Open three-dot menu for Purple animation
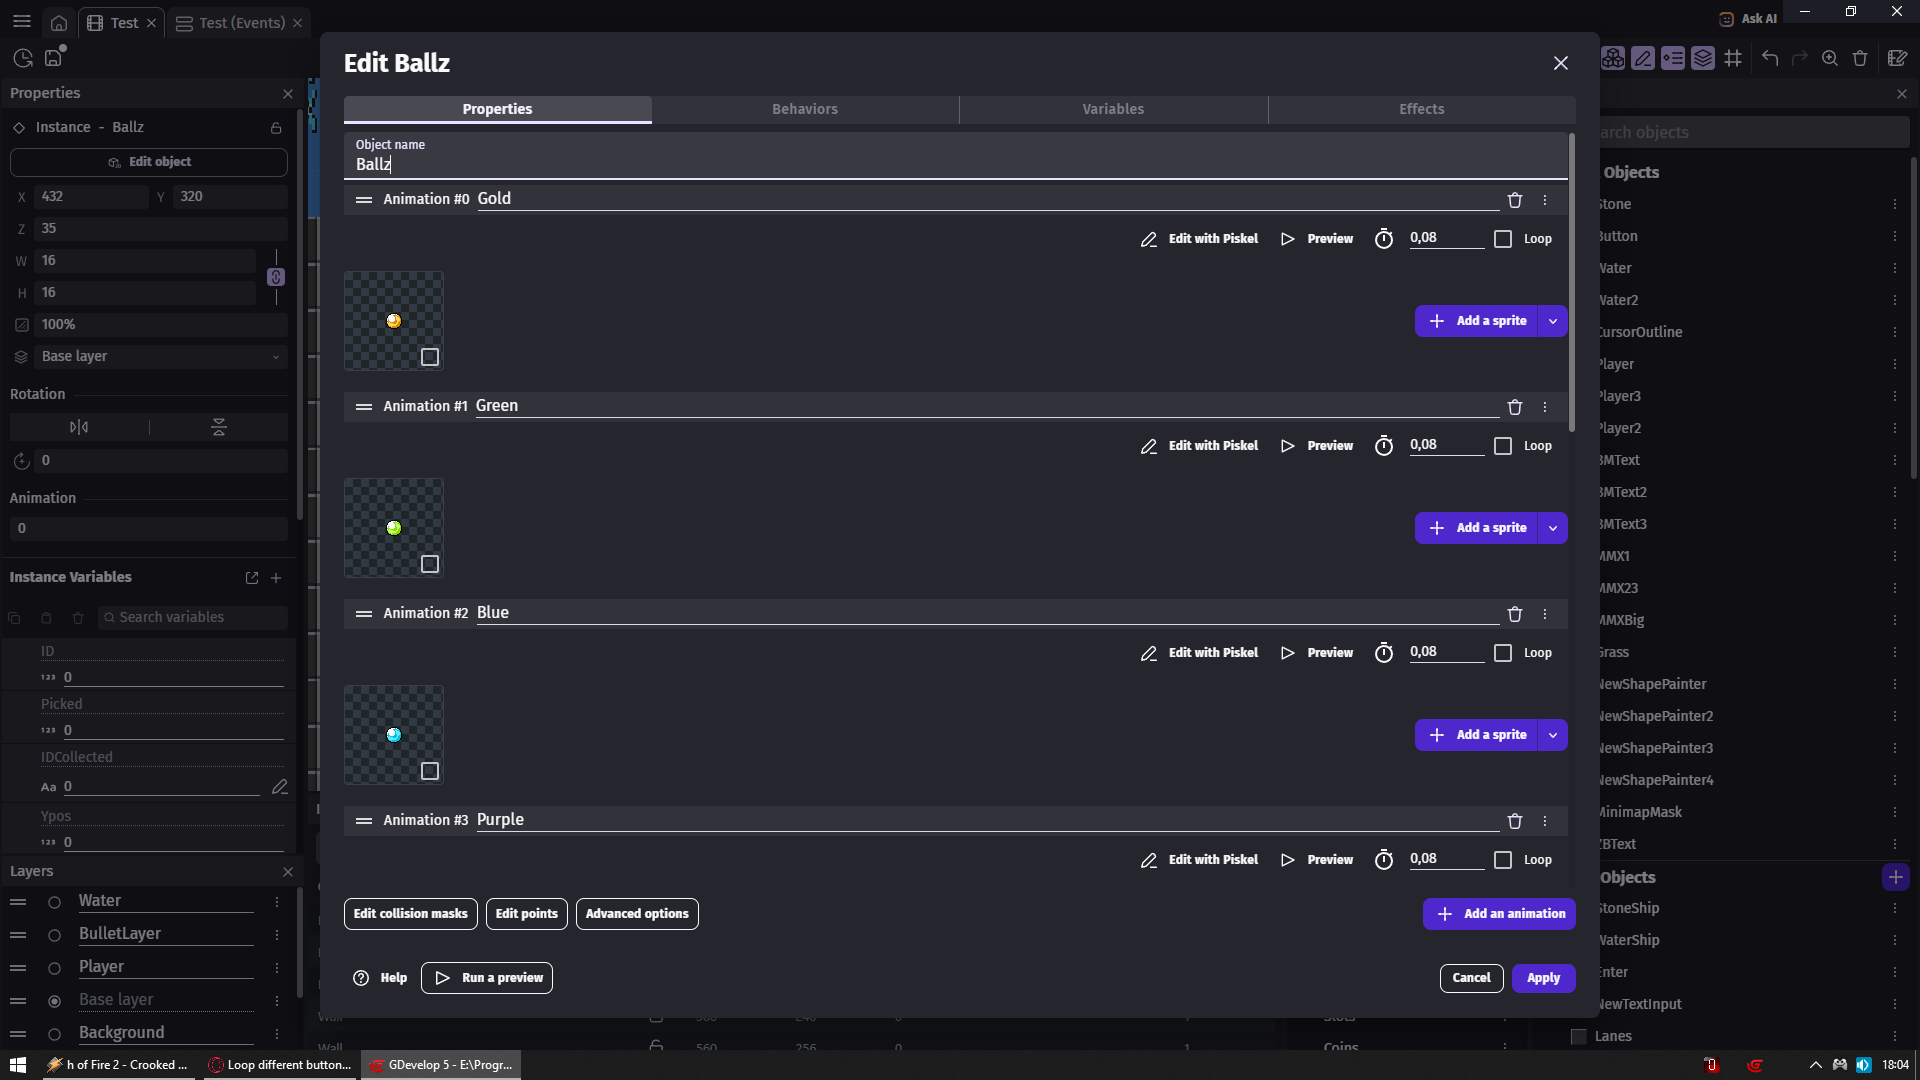The width and height of the screenshot is (1920, 1080). tap(1545, 821)
